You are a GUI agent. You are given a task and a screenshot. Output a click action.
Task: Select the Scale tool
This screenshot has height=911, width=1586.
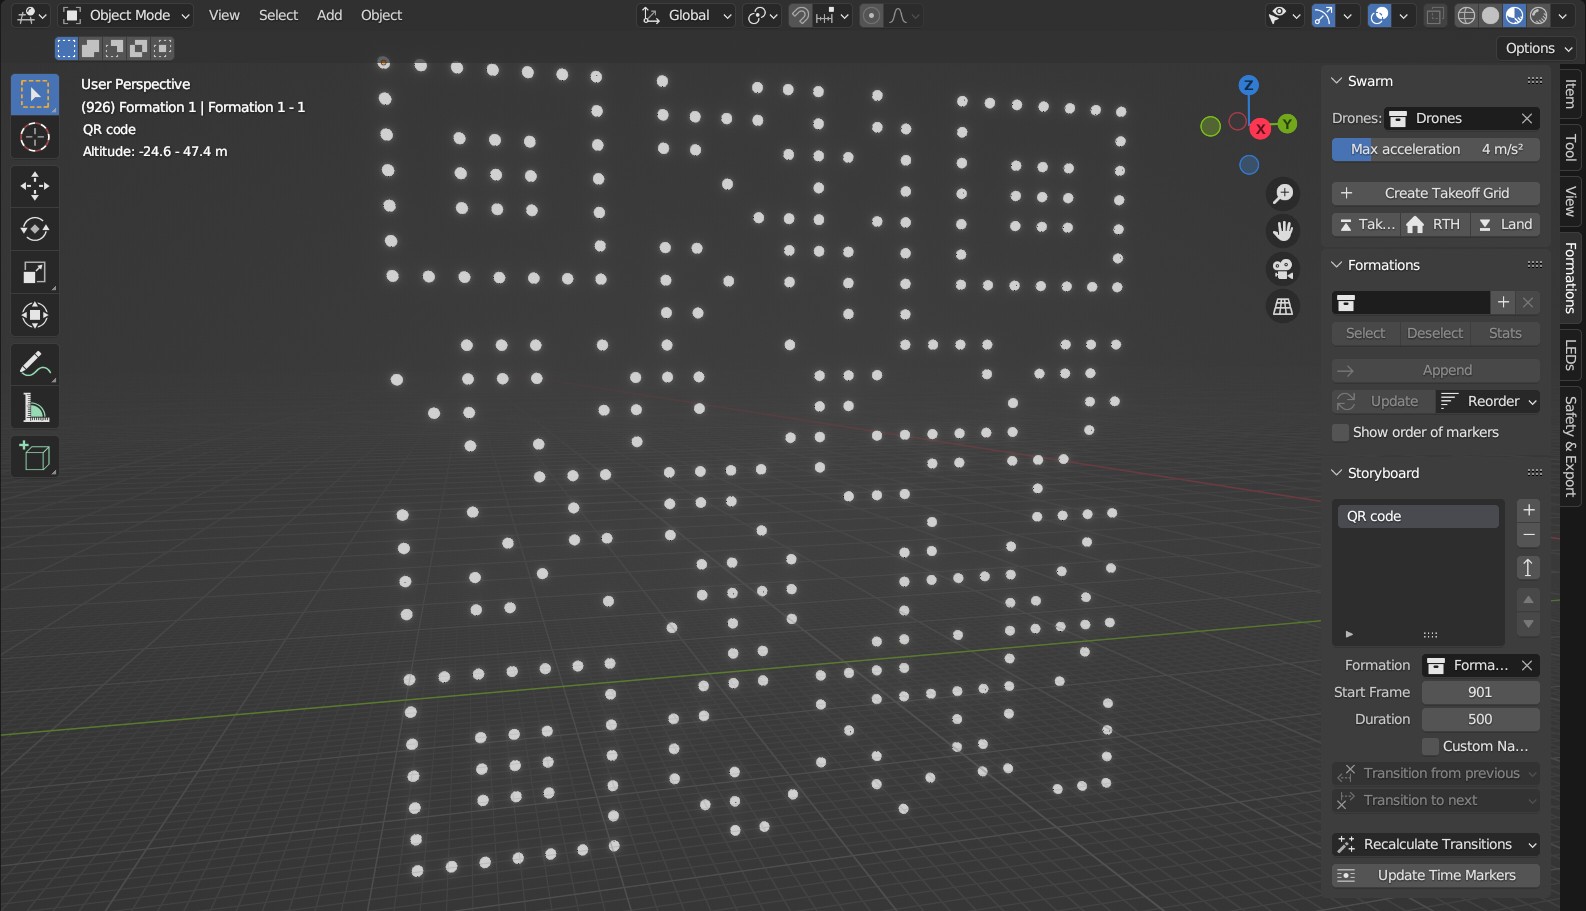click(35, 272)
